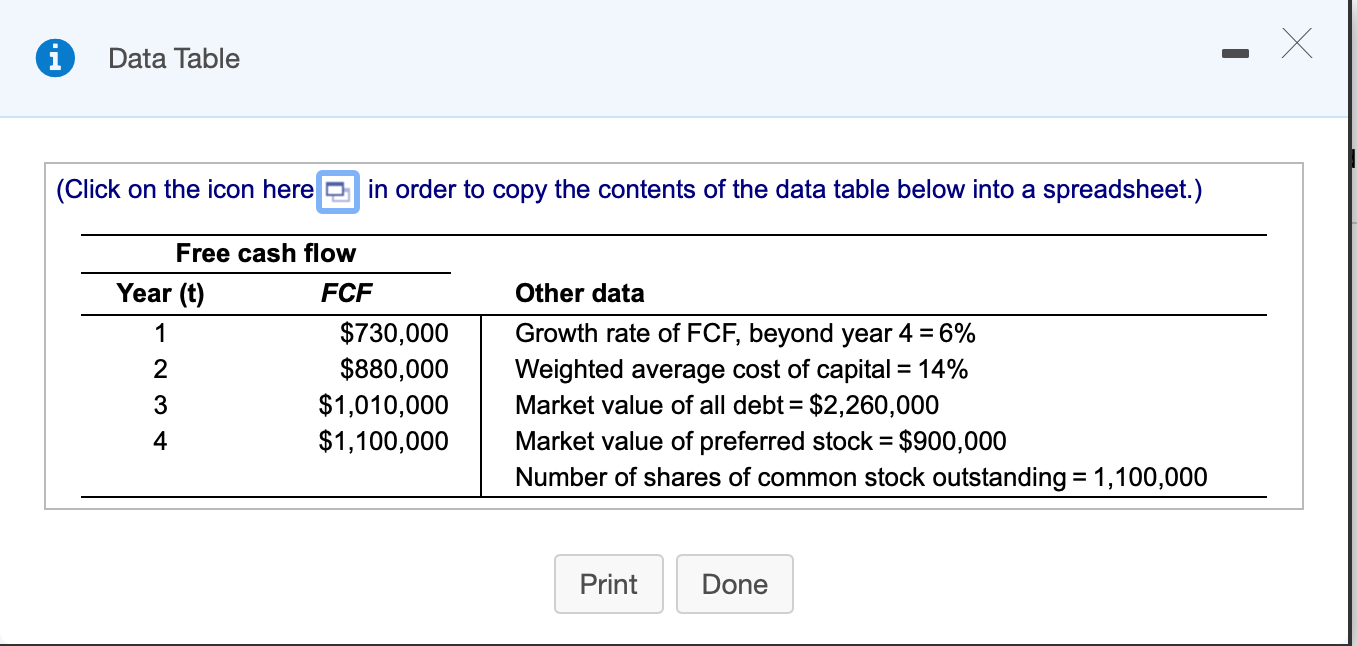
Task: Click the Done button
Action: [x=734, y=584]
